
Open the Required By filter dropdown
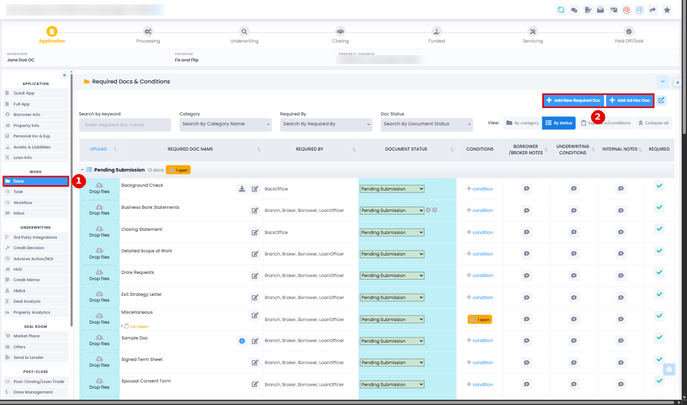tap(326, 124)
